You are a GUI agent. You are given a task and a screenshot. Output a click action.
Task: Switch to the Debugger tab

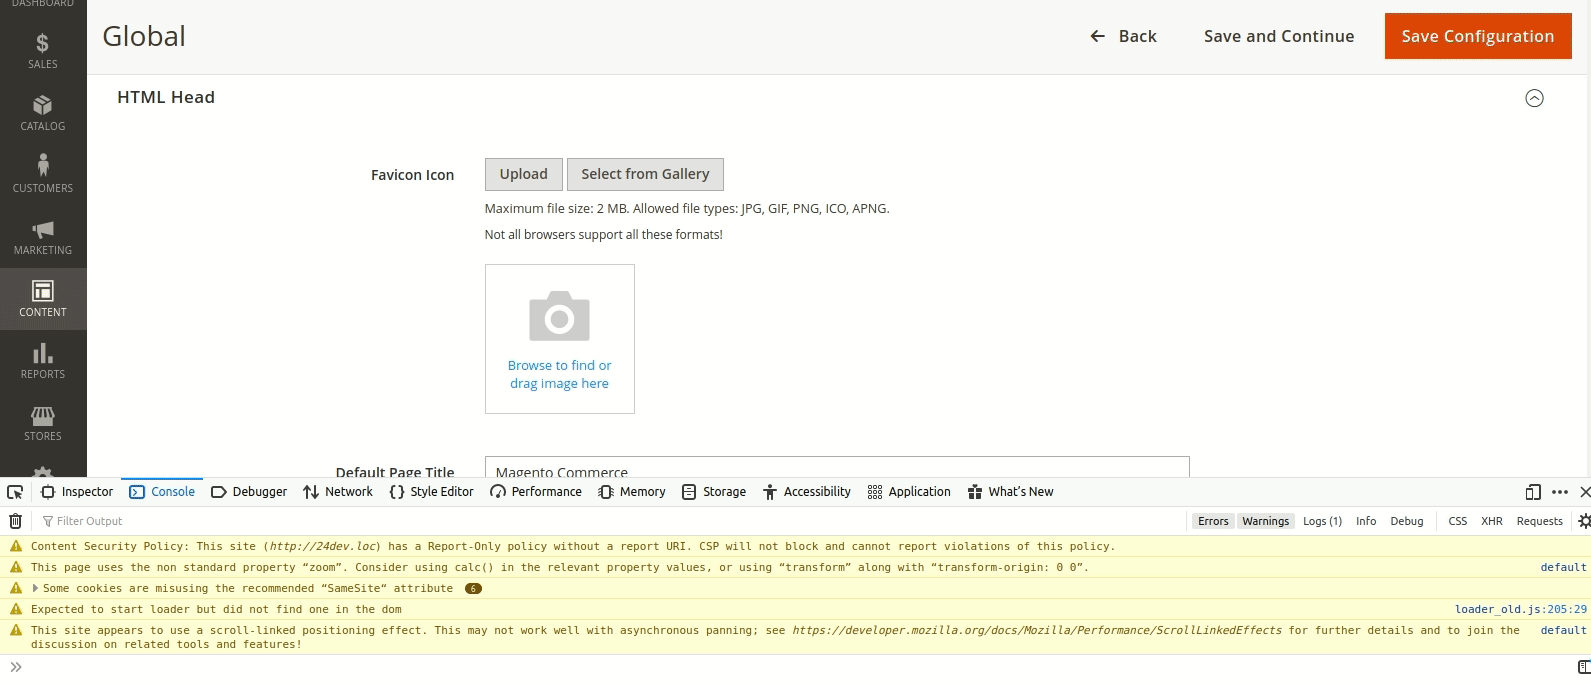pyautogui.click(x=249, y=492)
